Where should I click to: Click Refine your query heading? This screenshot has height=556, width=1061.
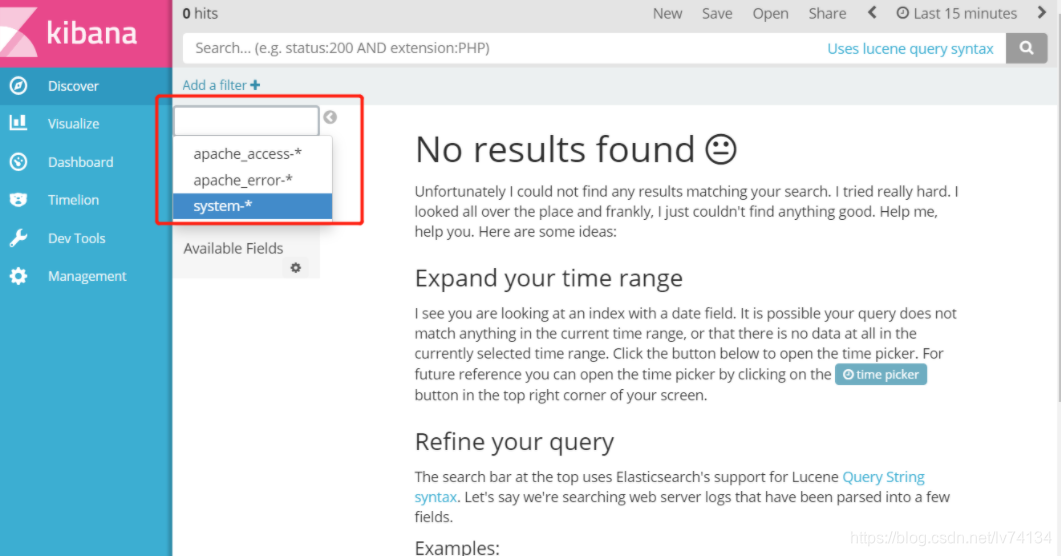coord(514,442)
